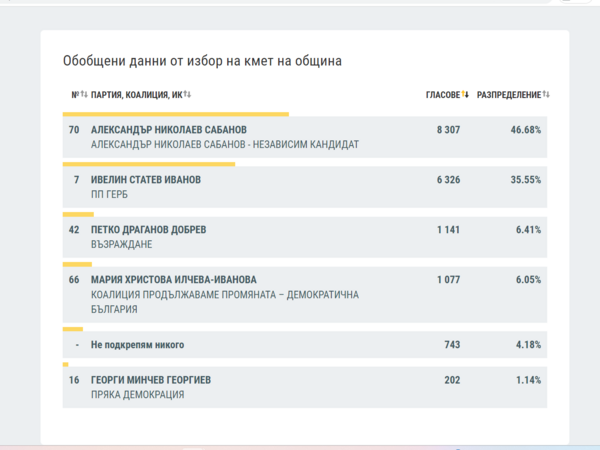Image resolution: width=600 pixels, height=450 pixels.
Task: Click the 'Не подкрепям никого' row
Action: pyautogui.click(x=137, y=345)
